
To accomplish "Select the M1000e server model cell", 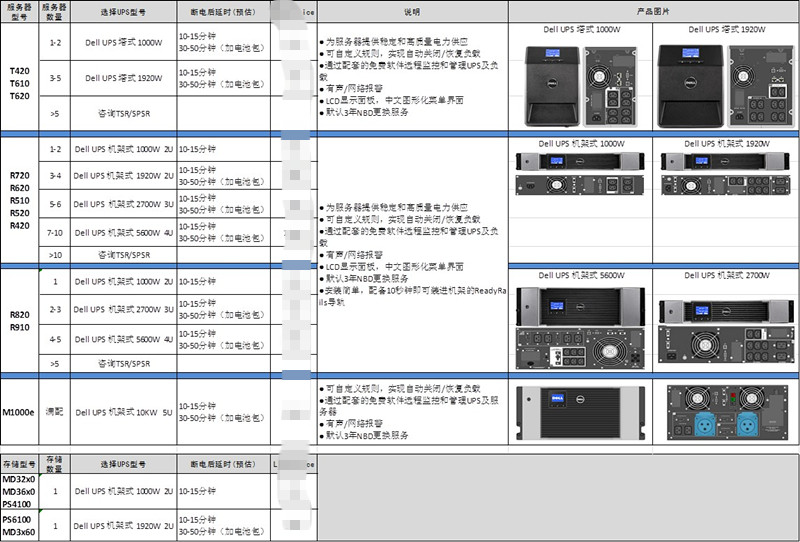I will (x=19, y=412).
